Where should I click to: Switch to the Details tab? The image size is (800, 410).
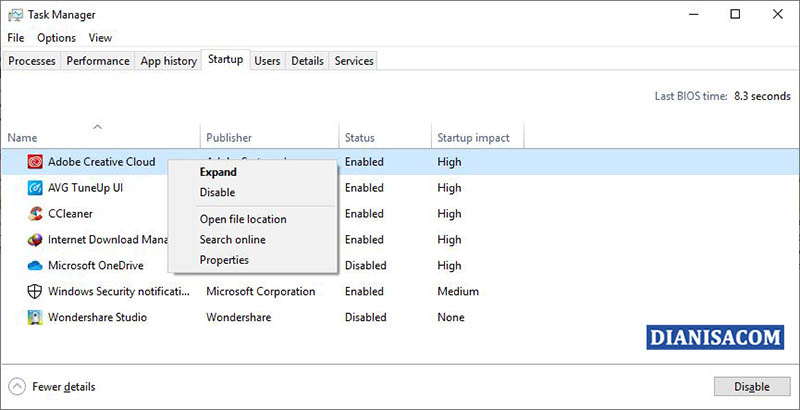pos(307,61)
